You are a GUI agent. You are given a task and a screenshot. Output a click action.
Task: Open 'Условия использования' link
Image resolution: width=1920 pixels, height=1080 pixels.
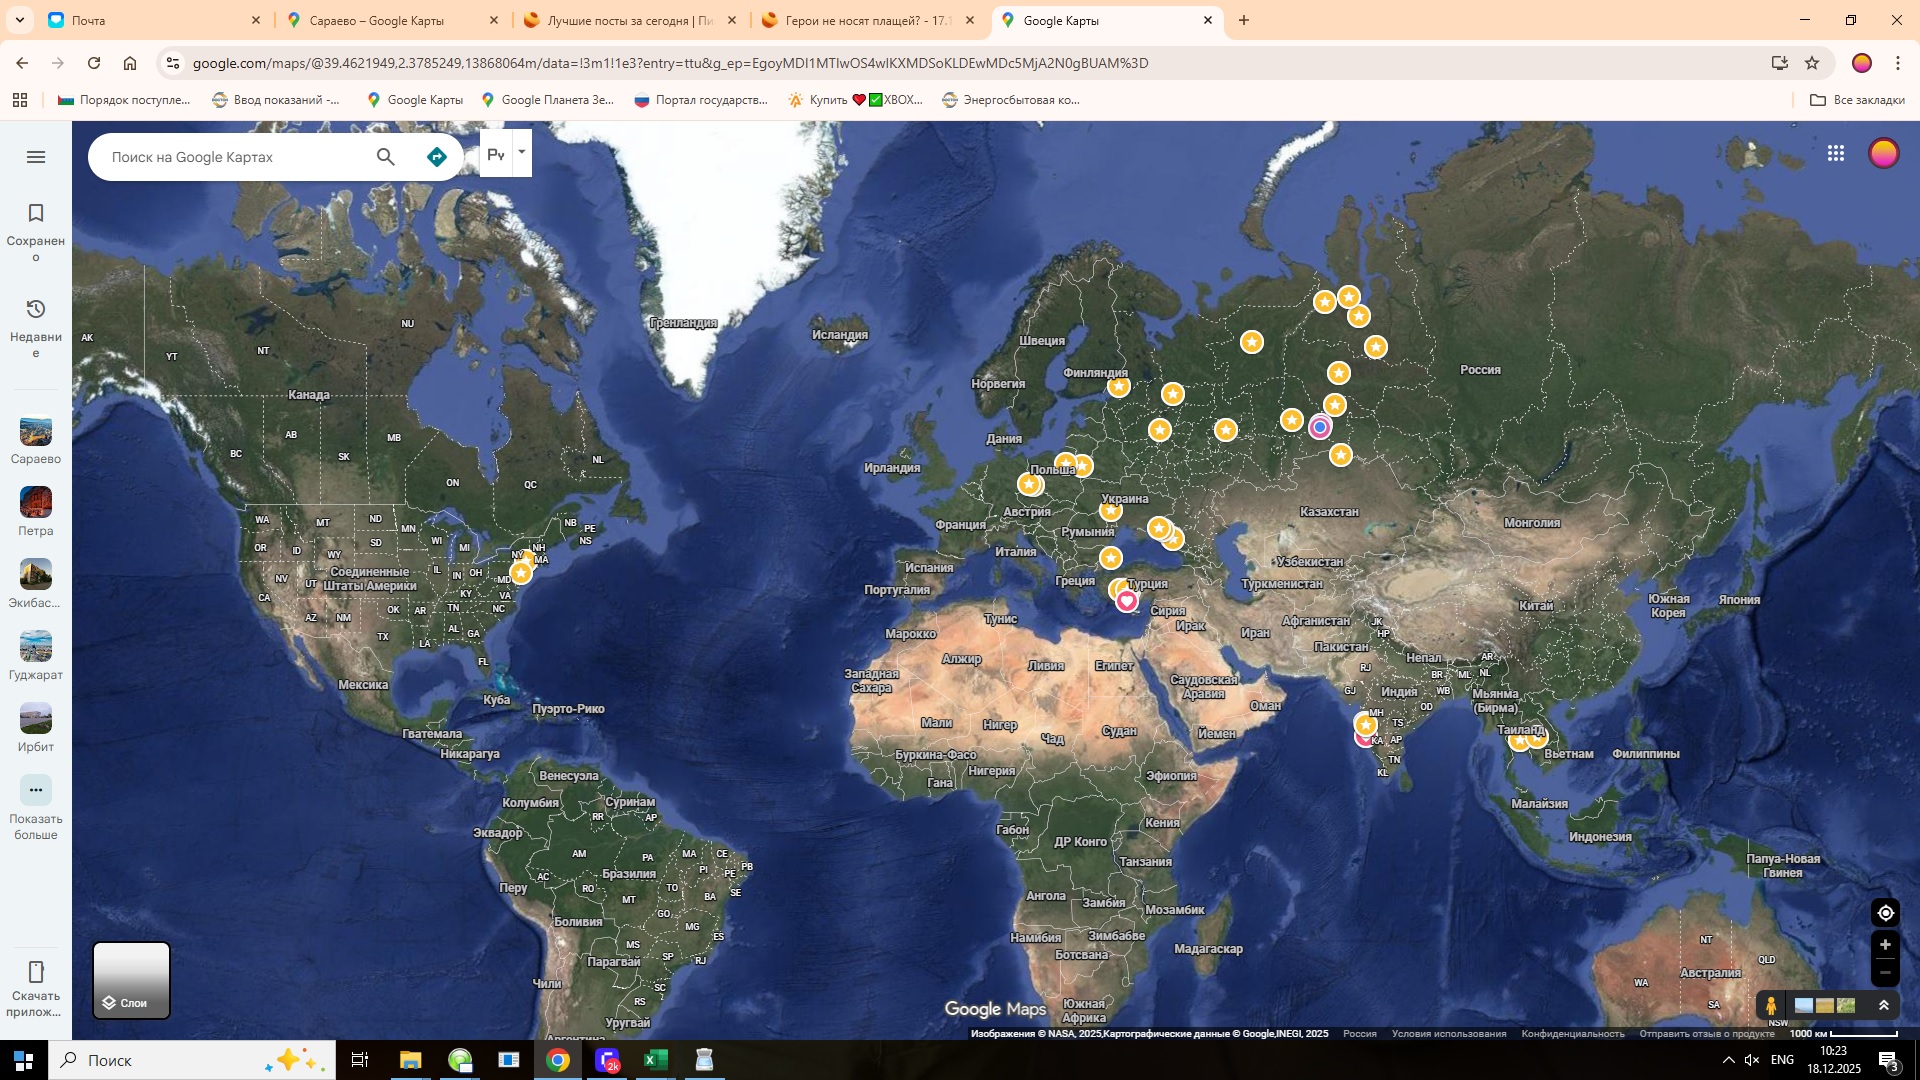1448,1034
